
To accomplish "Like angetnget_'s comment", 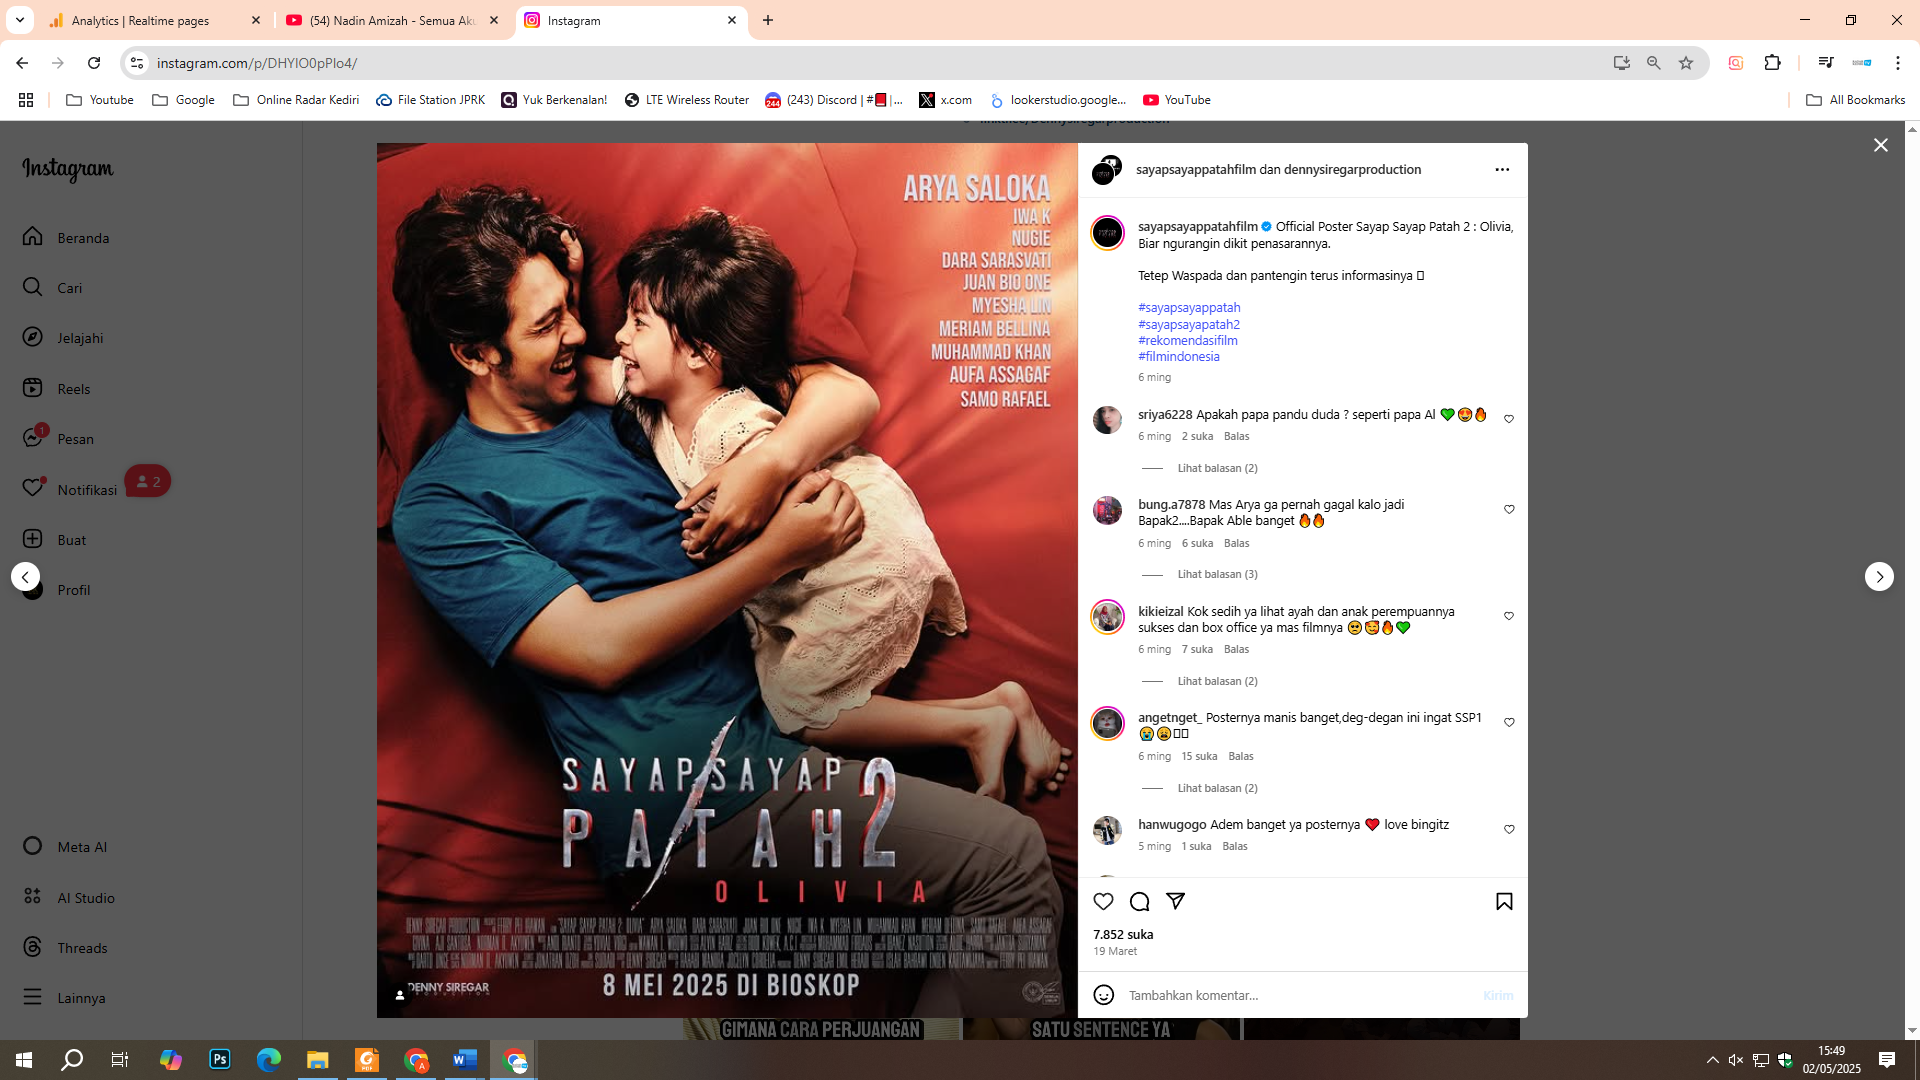I will tap(1509, 722).
